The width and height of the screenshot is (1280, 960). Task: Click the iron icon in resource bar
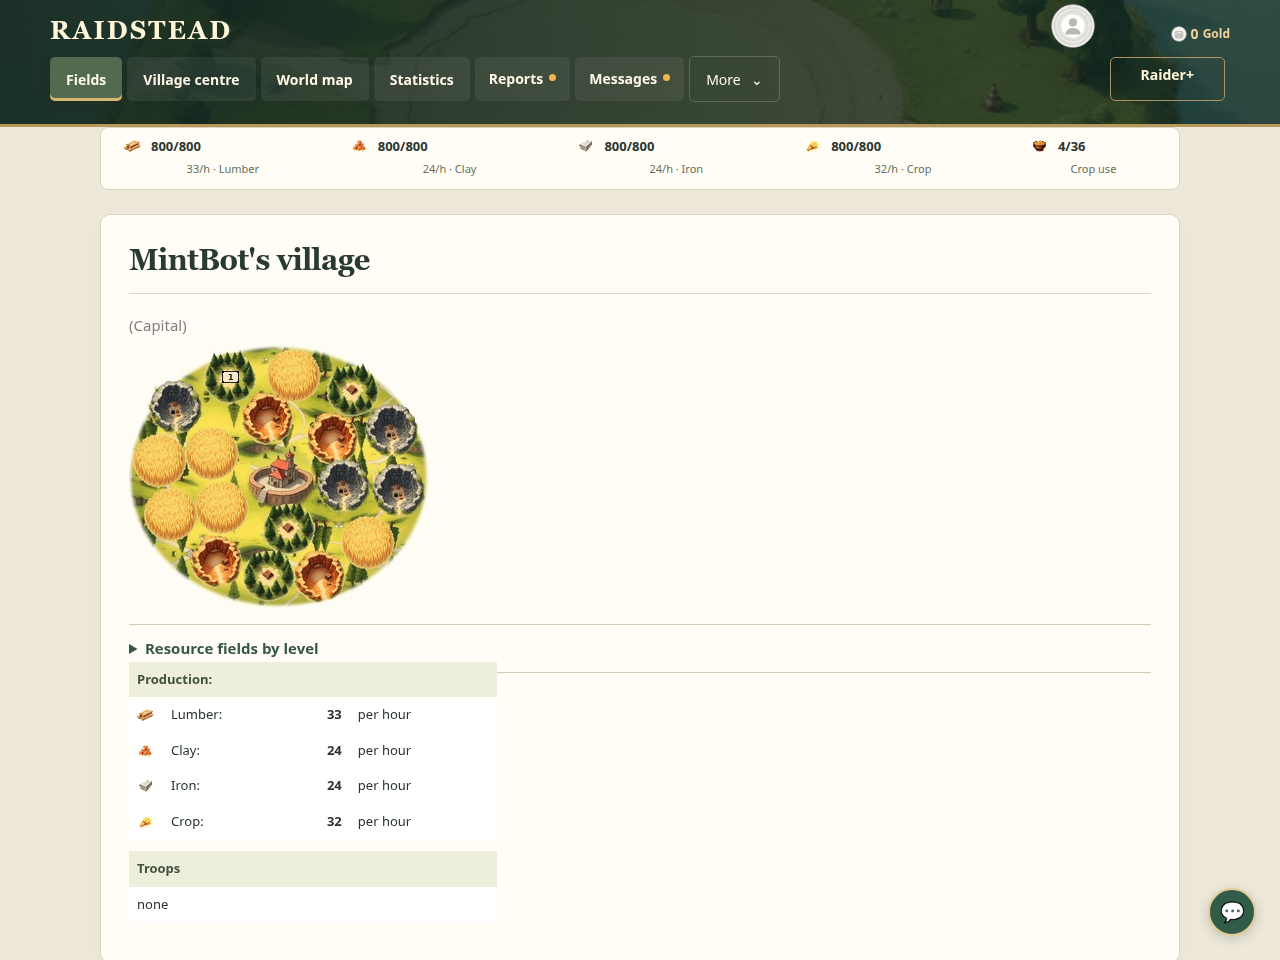[x=586, y=146]
